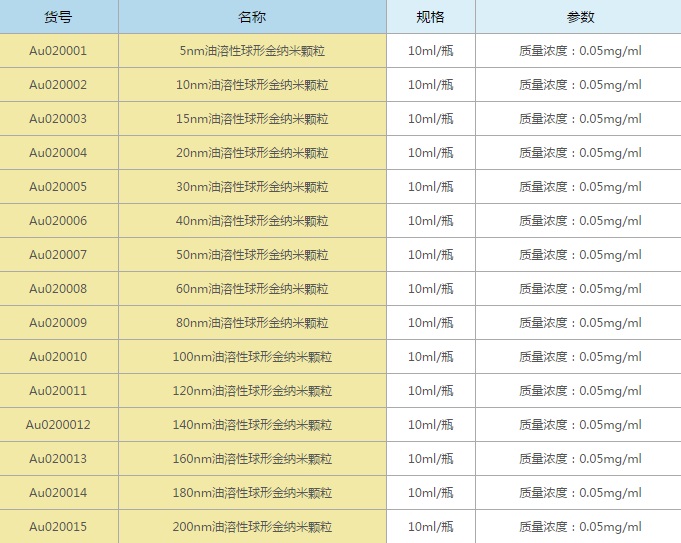Click the 100nm油溶性球形金纳米颗粒 name
The image size is (681, 543).
pos(252,357)
